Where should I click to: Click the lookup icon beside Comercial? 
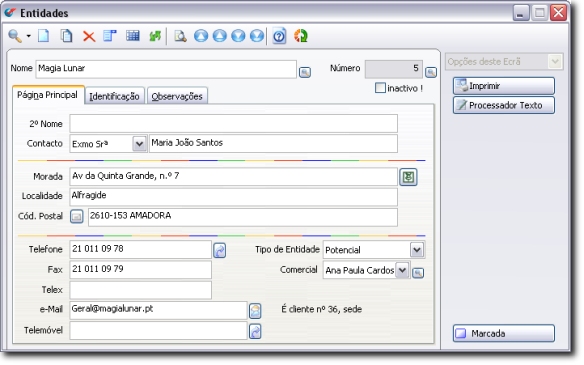click(x=418, y=273)
